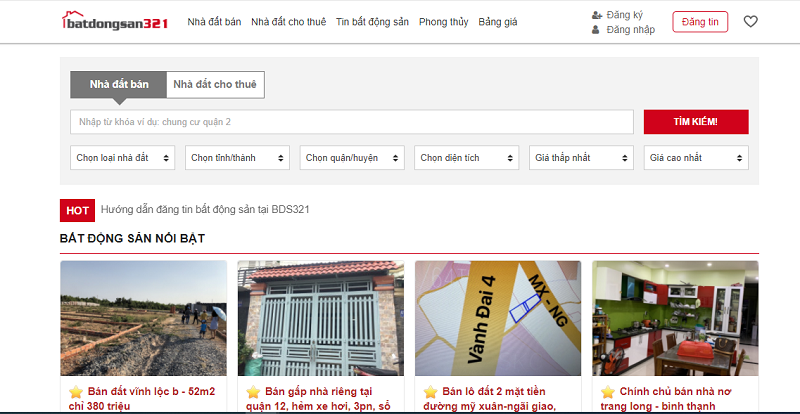Expand the Giá cao nhất dropdown
This screenshot has height=414, width=800.
pos(696,158)
